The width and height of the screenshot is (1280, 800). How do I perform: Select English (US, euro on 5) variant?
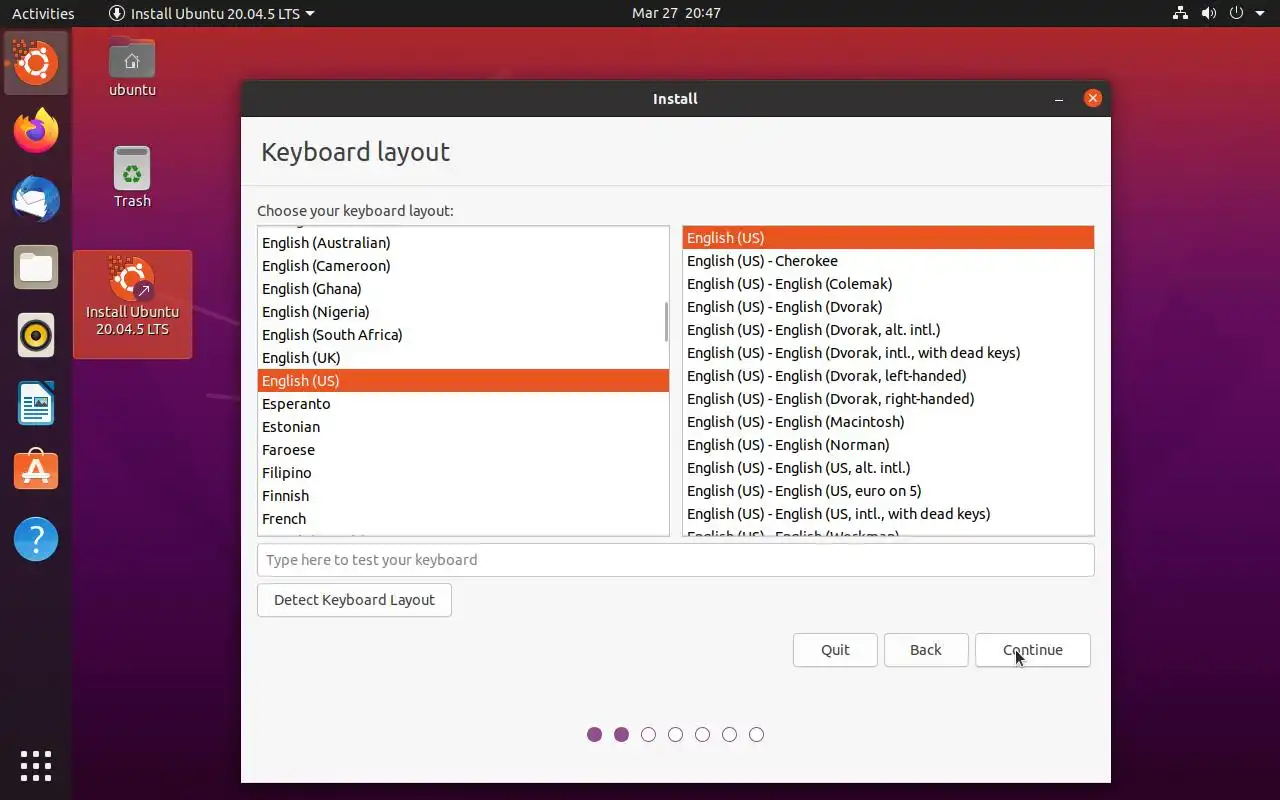(x=888, y=491)
